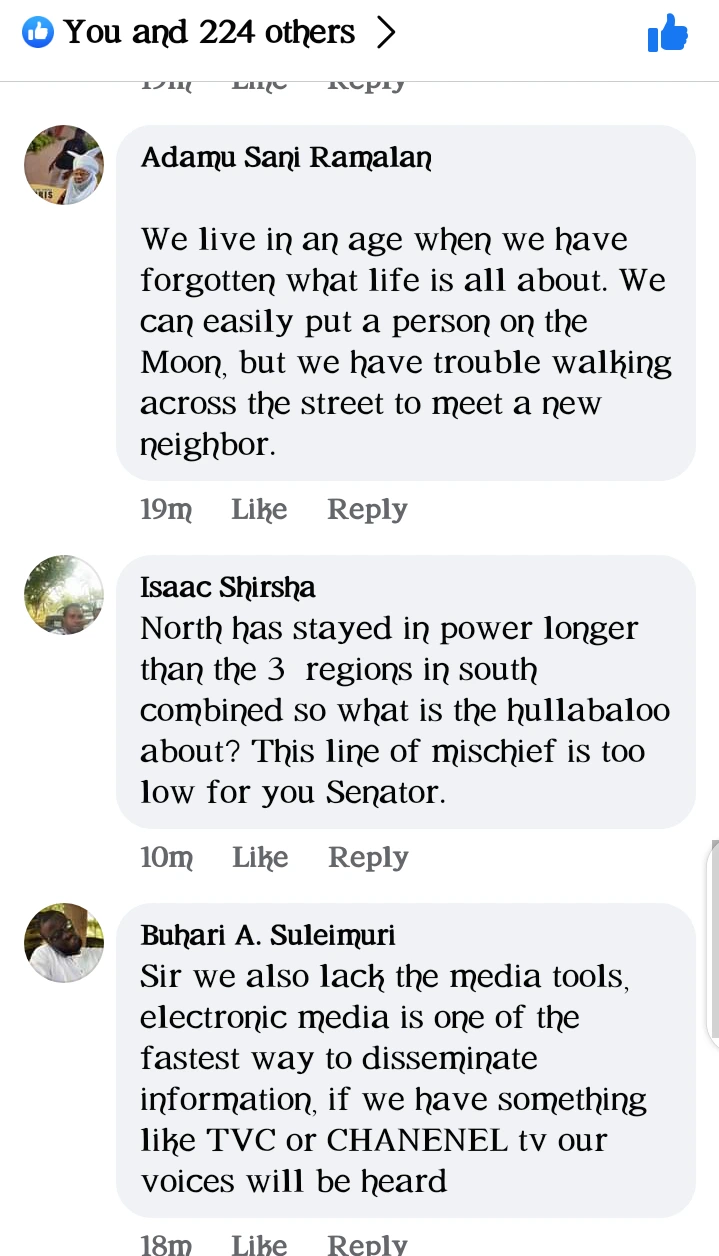
Task: Open "You and 224 others" reactions list
Action: pos(209,33)
